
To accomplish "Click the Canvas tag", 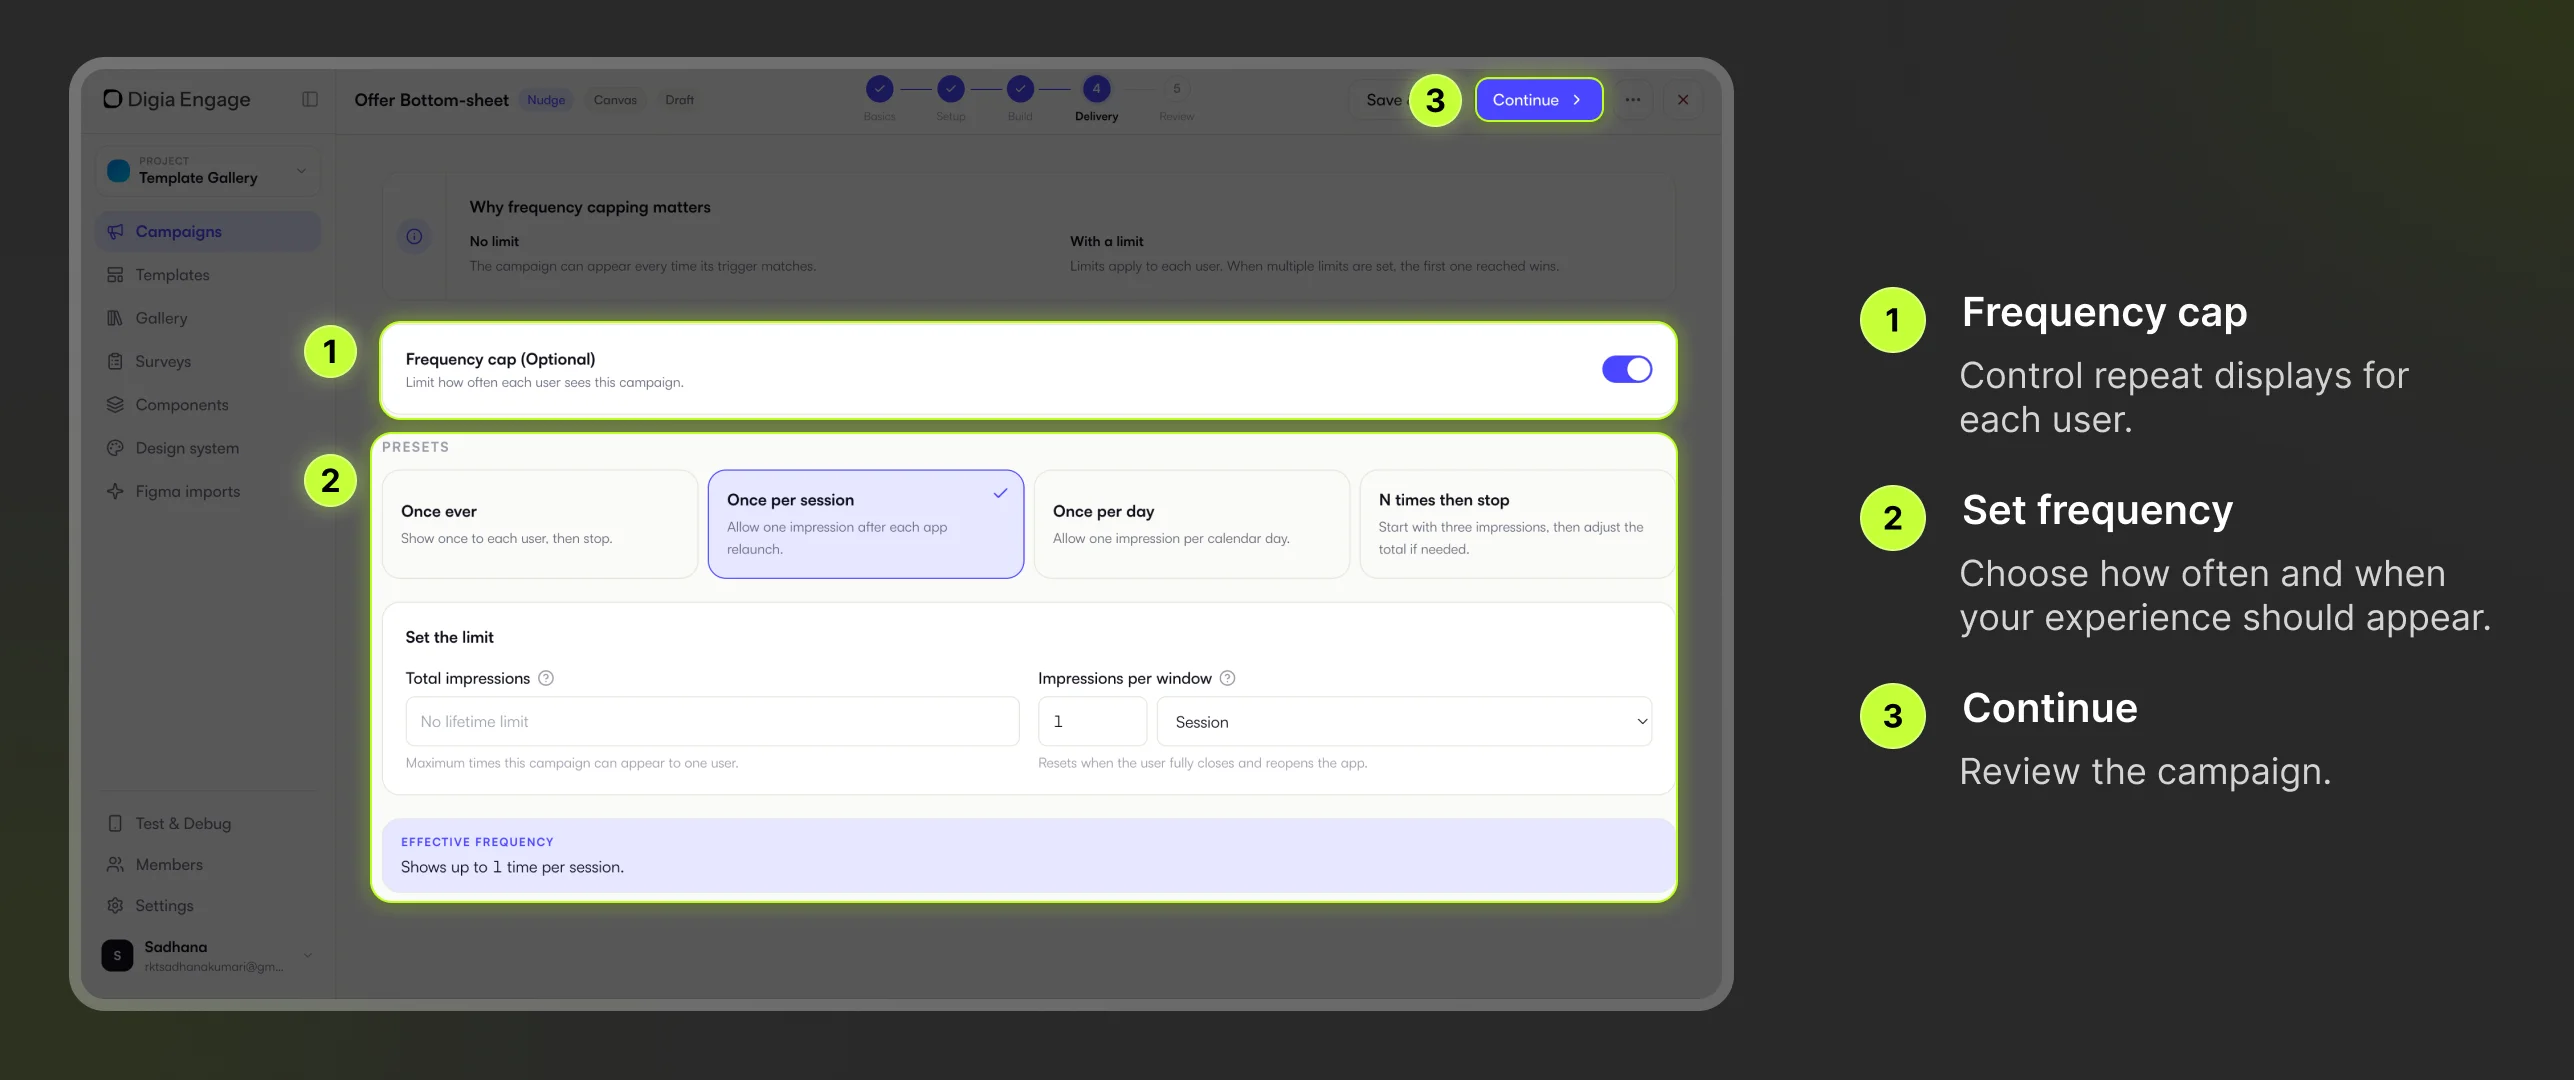I will (x=615, y=100).
